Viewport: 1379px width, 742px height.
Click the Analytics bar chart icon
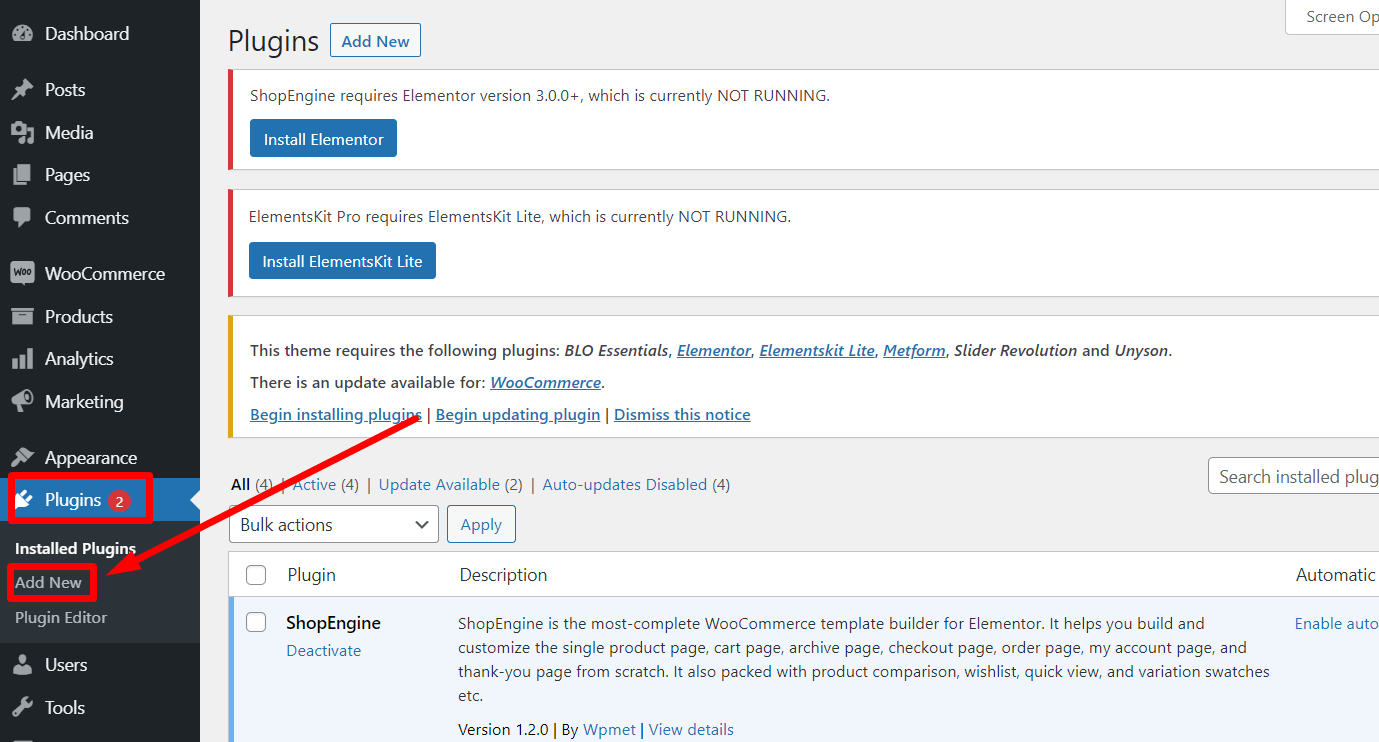pyautogui.click(x=22, y=359)
